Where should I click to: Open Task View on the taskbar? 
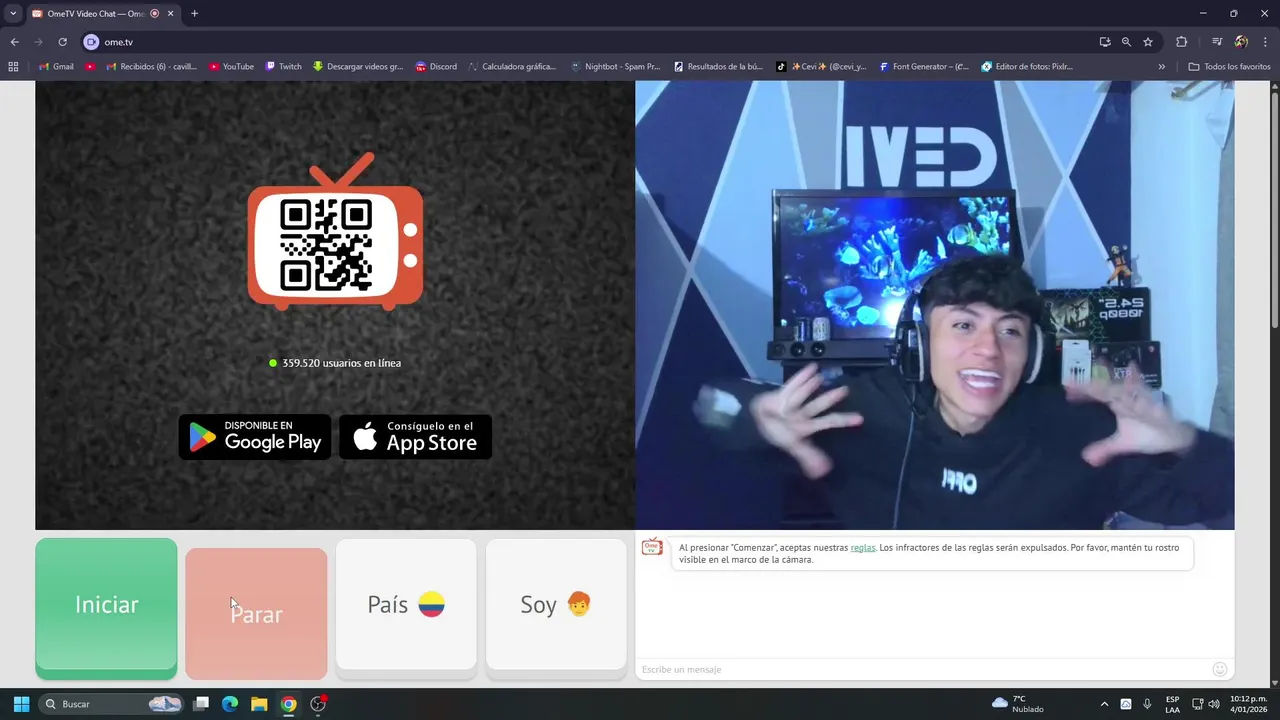point(201,704)
